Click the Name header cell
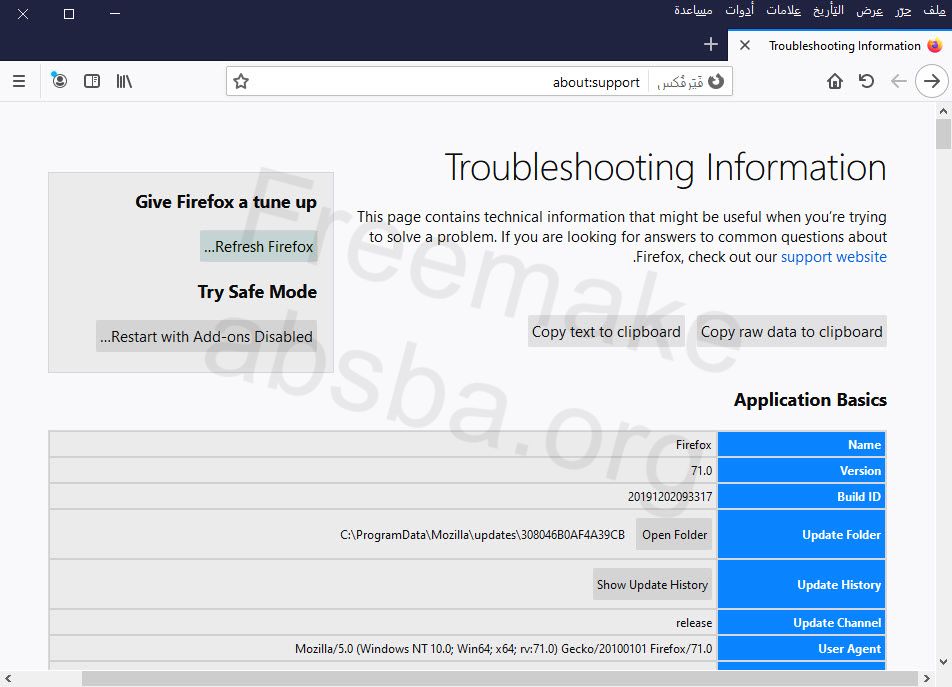The height and width of the screenshot is (687, 952). point(801,445)
